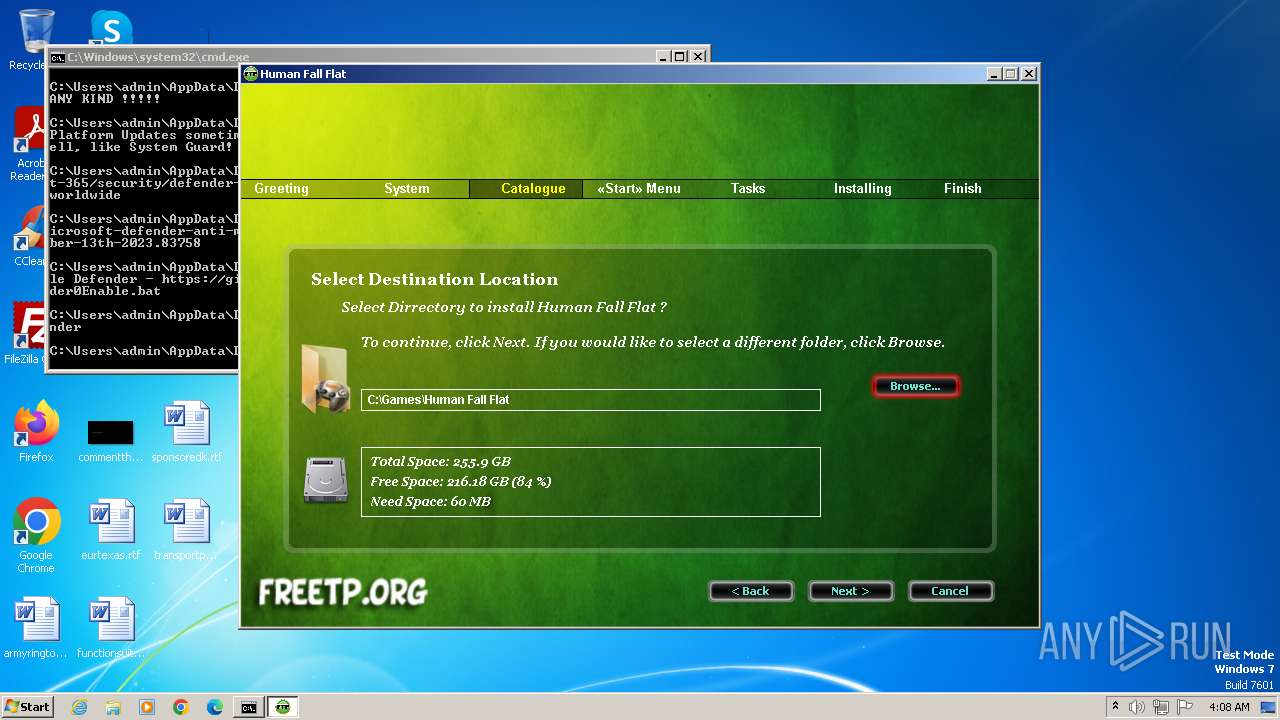Open the volume speaker tray icon
Image resolution: width=1280 pixels, height=720 pixels.
coord(1137,707)
